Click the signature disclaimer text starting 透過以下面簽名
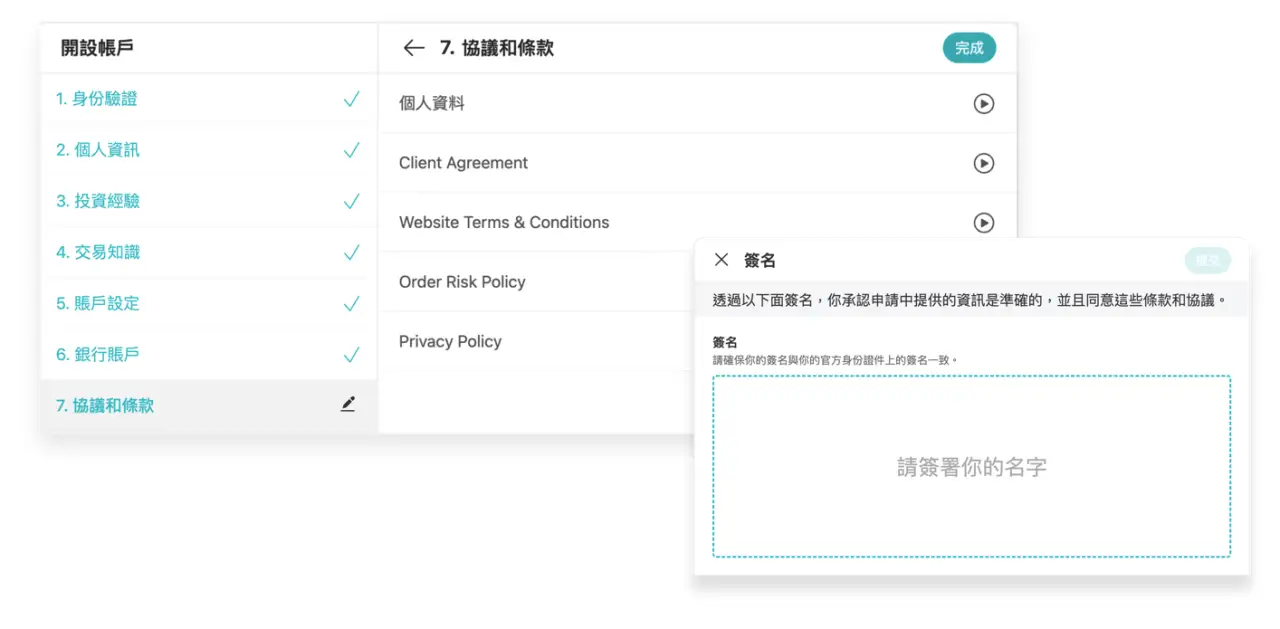Image resolution: width=1280 pixels, height=629 pixels. [x=969, y=299]
